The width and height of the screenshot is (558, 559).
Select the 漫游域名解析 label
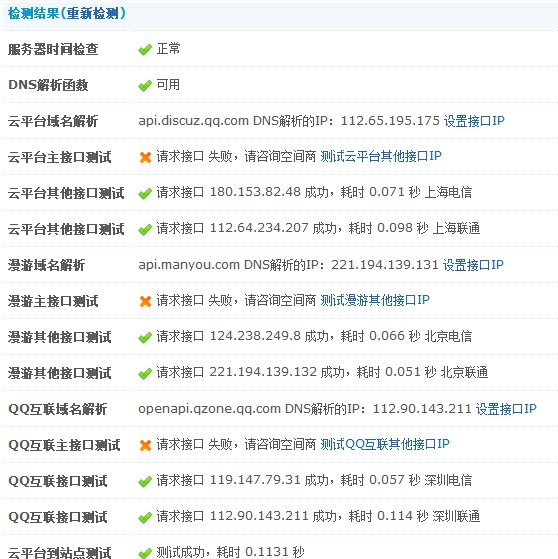(x=46, y=265)
